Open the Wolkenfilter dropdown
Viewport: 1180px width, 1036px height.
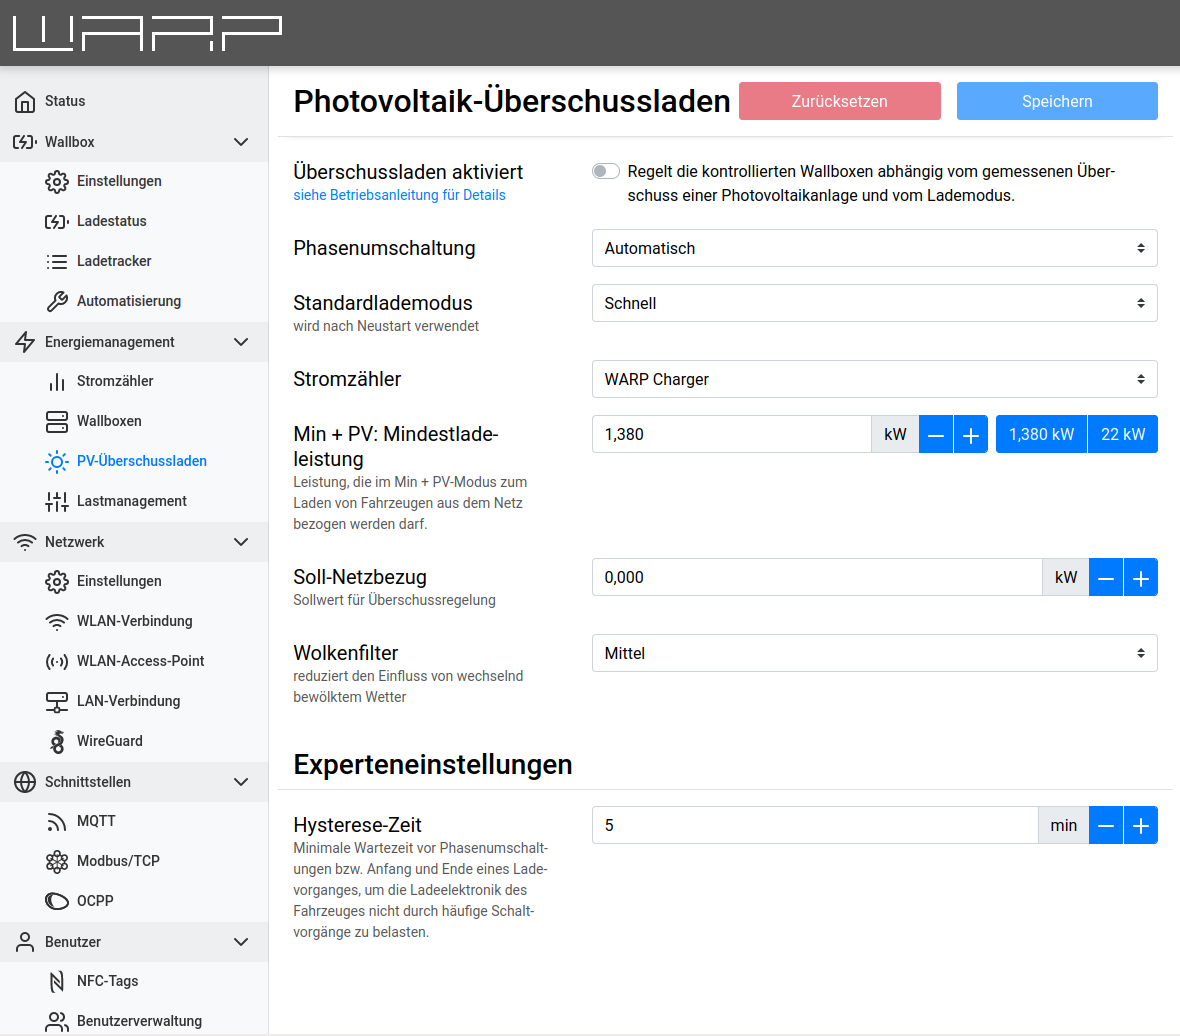coord(874,654)
